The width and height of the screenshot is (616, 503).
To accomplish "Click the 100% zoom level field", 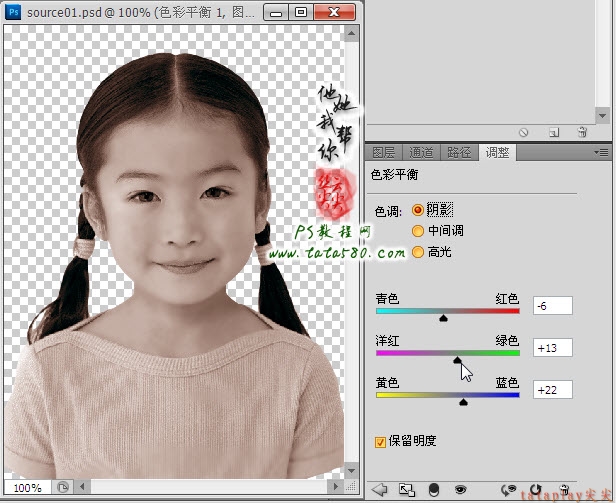I will [28, 488].
